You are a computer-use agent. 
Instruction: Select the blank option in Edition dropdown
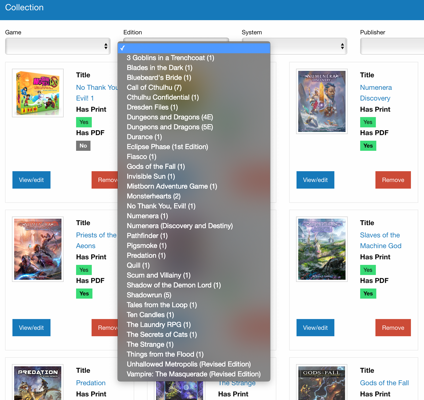194,48
